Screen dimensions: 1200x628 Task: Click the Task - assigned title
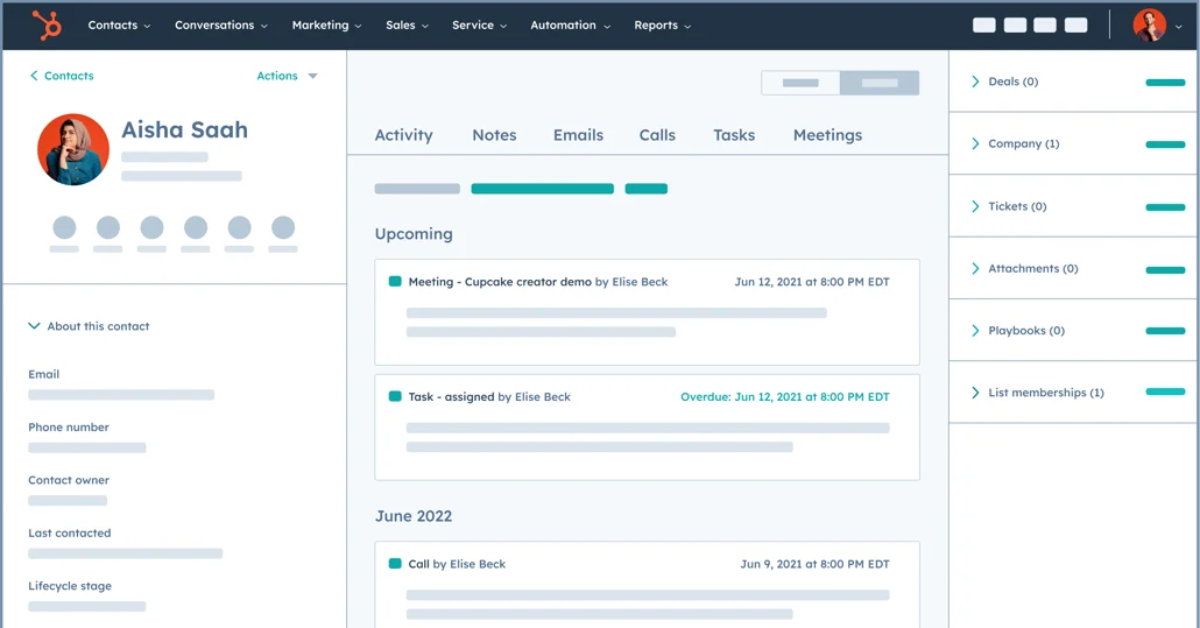pyautogui.click(x=451, y=397)
